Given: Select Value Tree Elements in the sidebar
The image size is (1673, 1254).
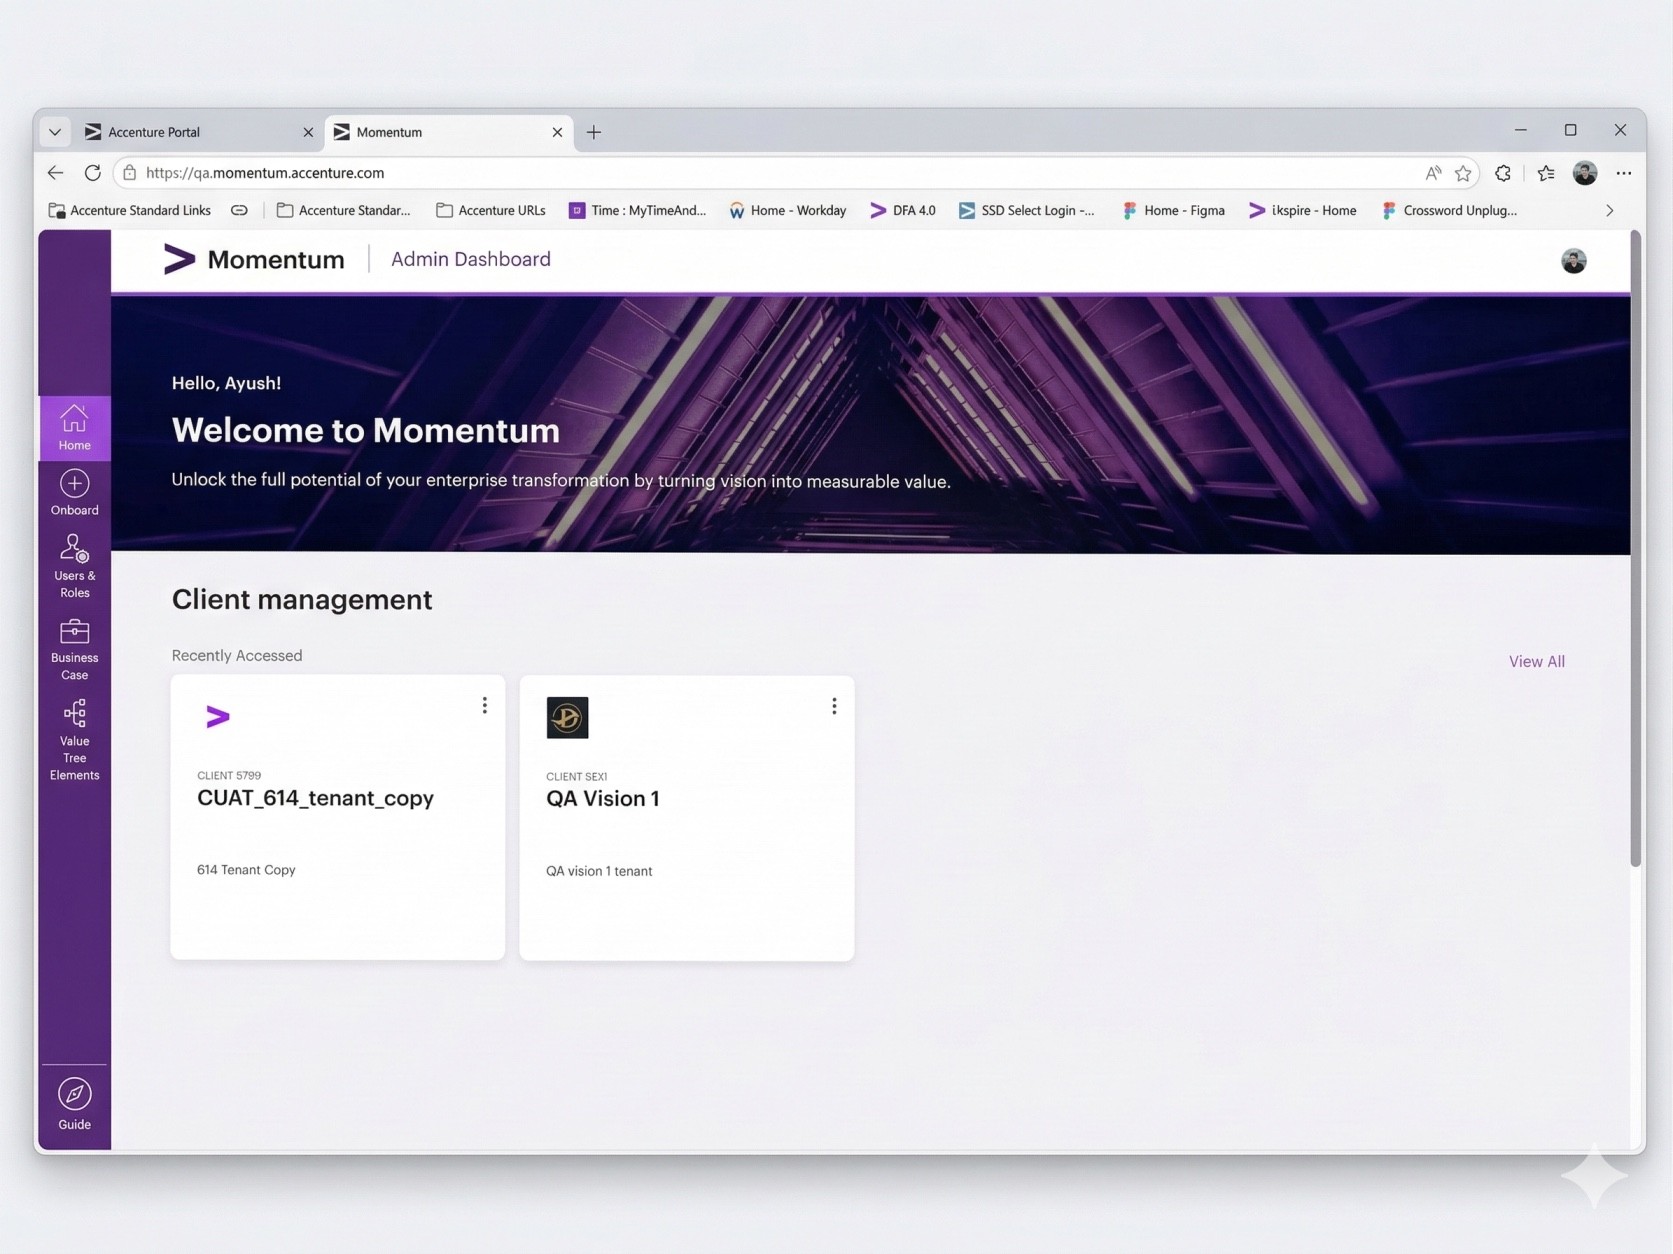Looking at the screenshot, I should [x=74, y=741].
